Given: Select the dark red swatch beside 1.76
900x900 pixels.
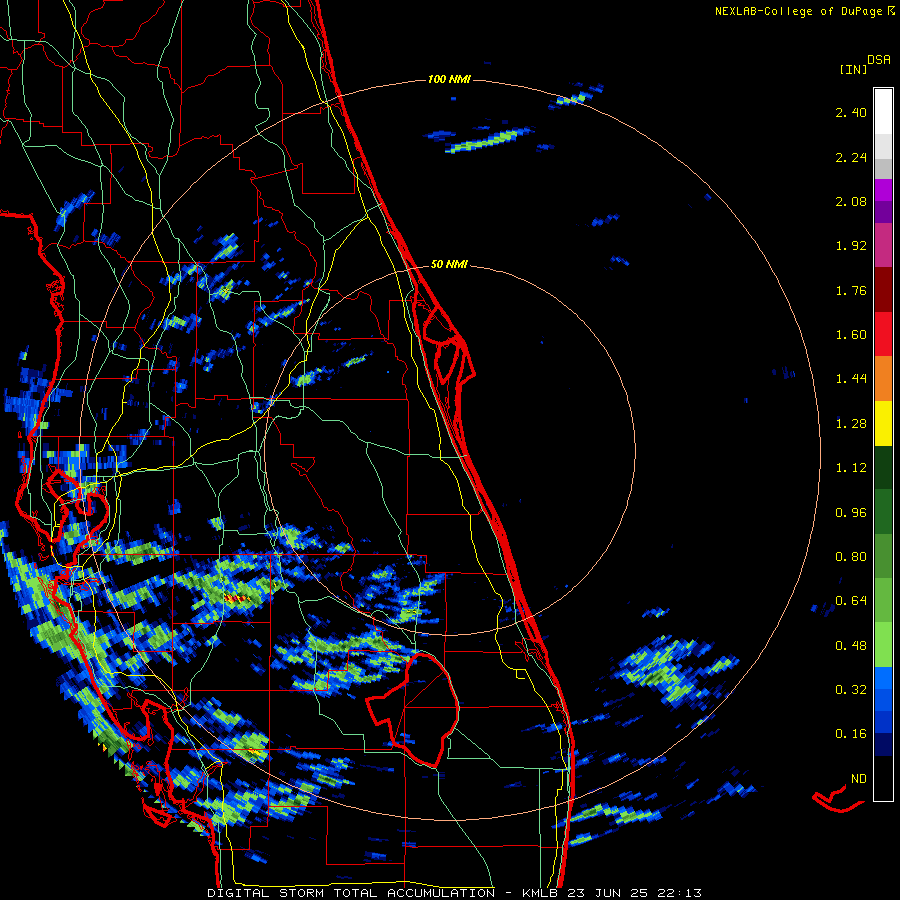Looking at the screenshot, I should [883, 290].
